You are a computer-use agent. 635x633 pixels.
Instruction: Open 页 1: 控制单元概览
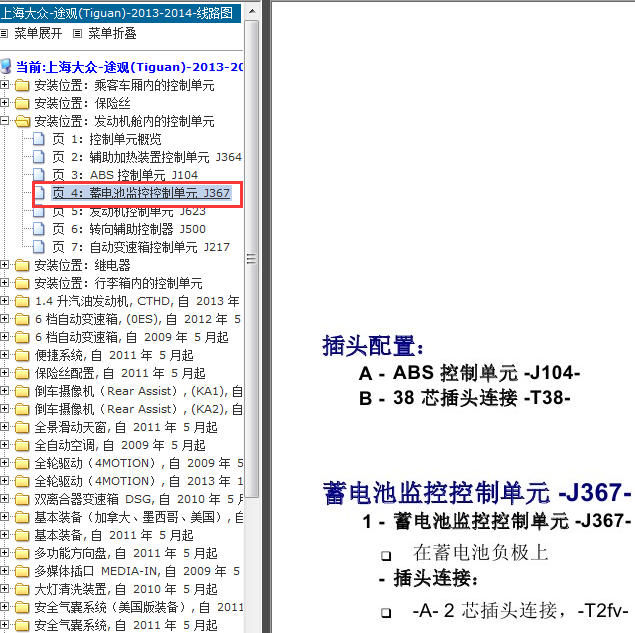107,139
